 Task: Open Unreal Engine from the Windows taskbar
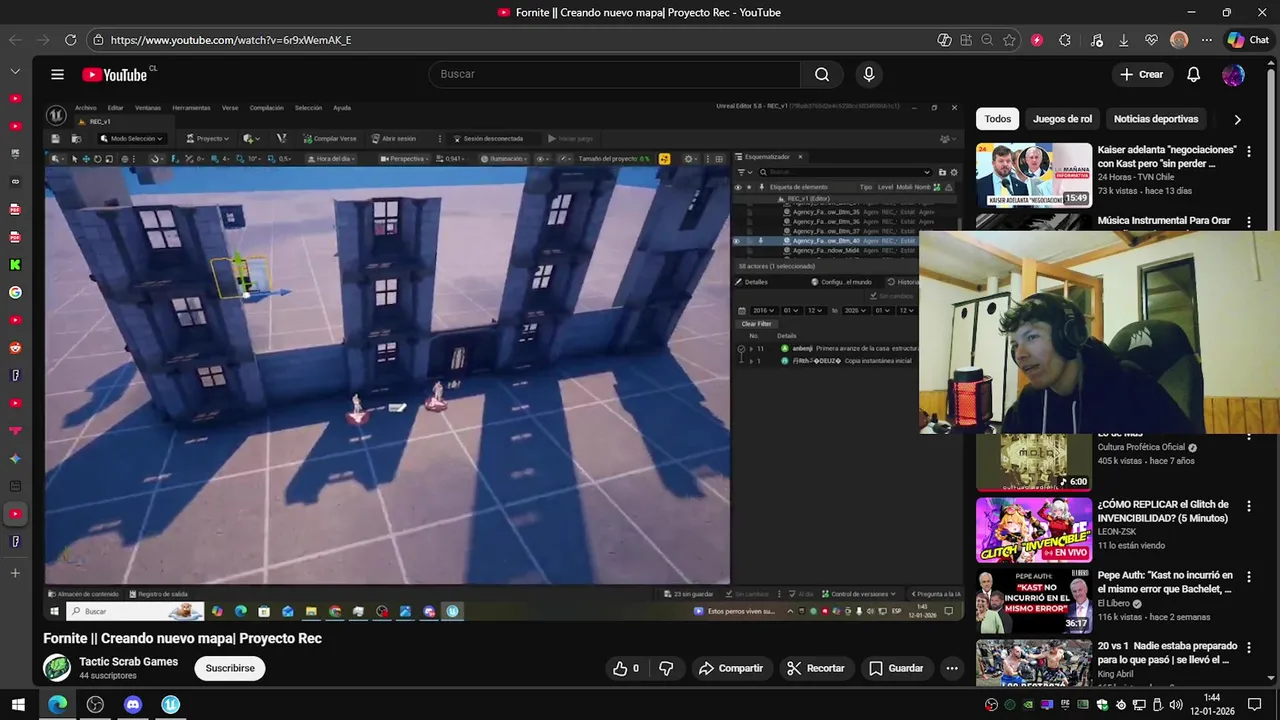tap(171, 705)
